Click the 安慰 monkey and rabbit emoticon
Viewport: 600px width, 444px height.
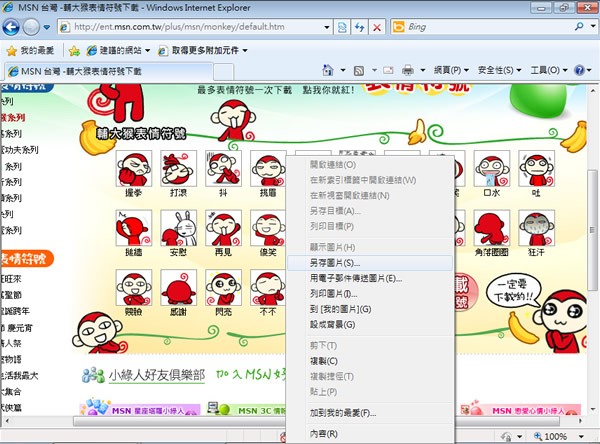pyautogui.click(x=178, y=228)
